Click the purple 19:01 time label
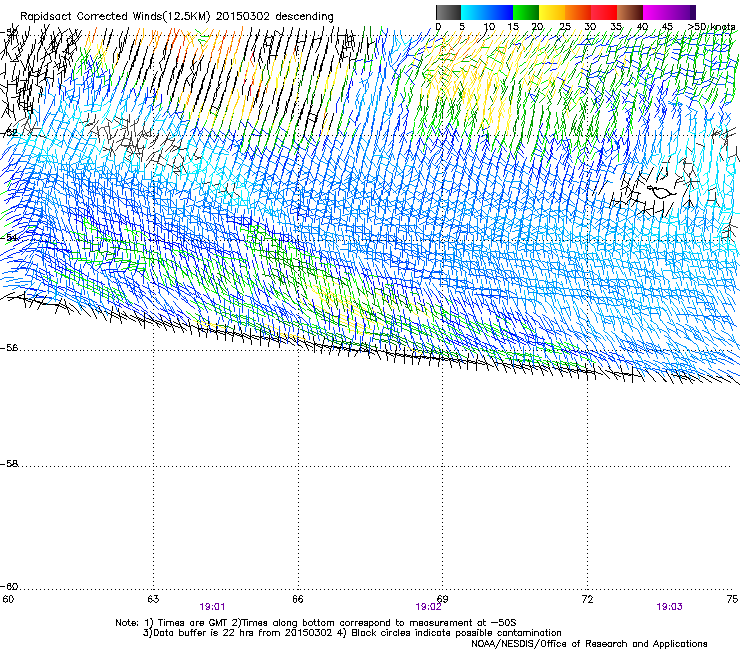The height and width of the screenshot is (650, 740). pyautogui.click(x=212, y=607)
